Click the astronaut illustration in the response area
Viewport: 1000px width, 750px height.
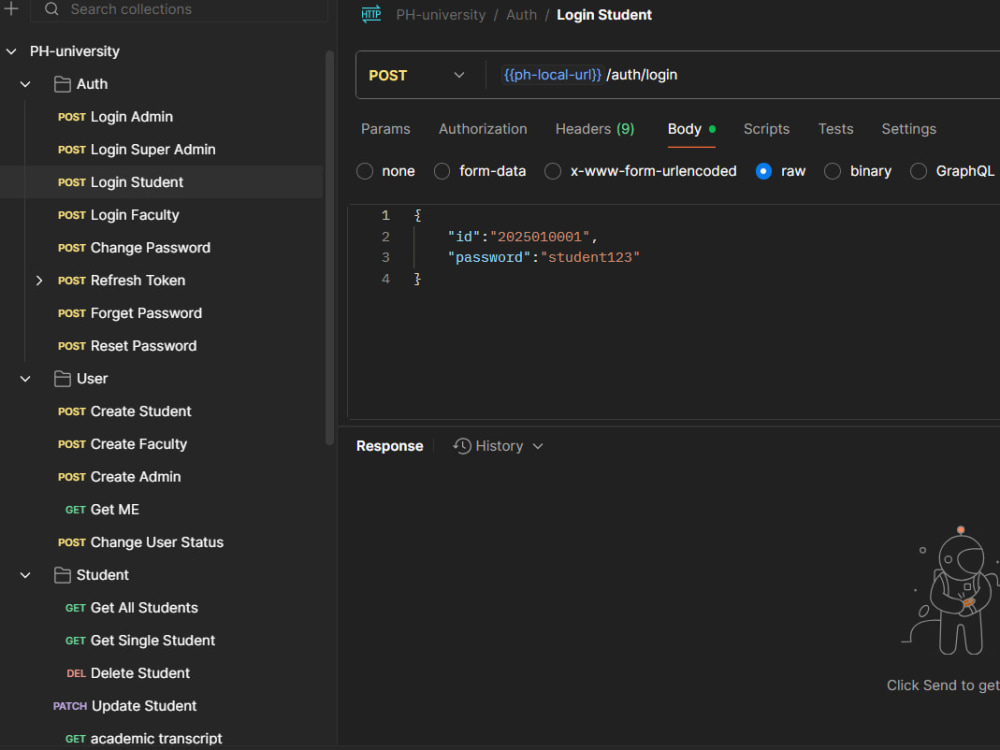952,591
